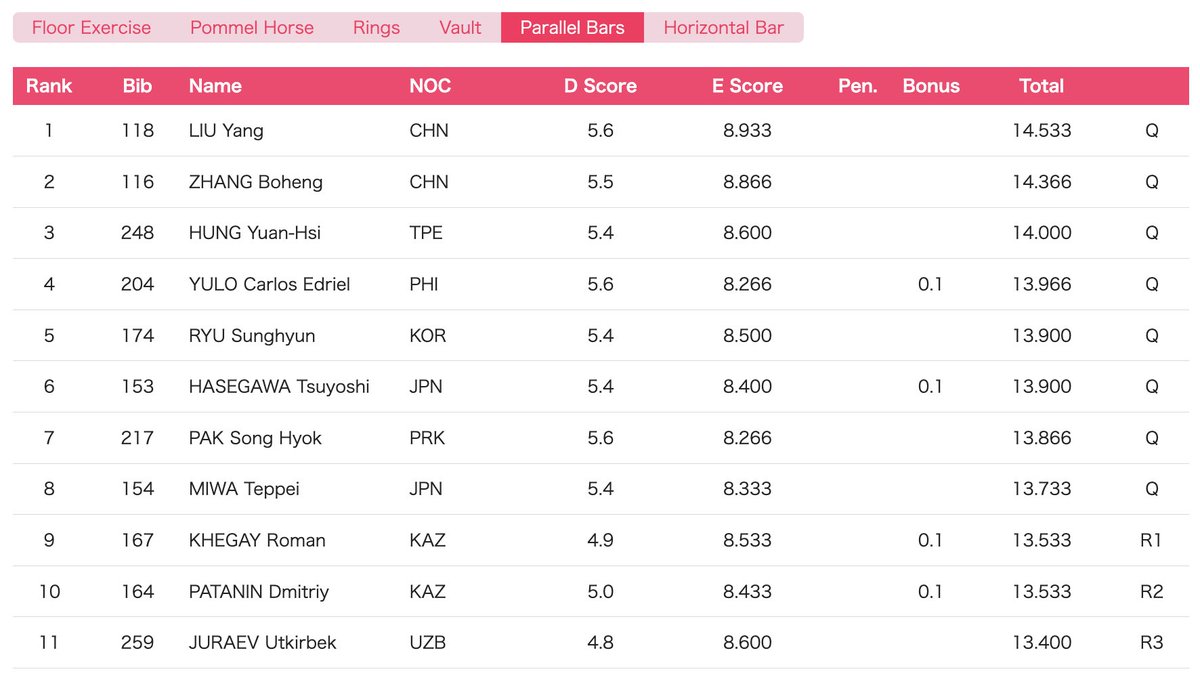This screenshot has width=1200, height=680.
Task: Click the Rank column header
Action: tap(49, 86)
